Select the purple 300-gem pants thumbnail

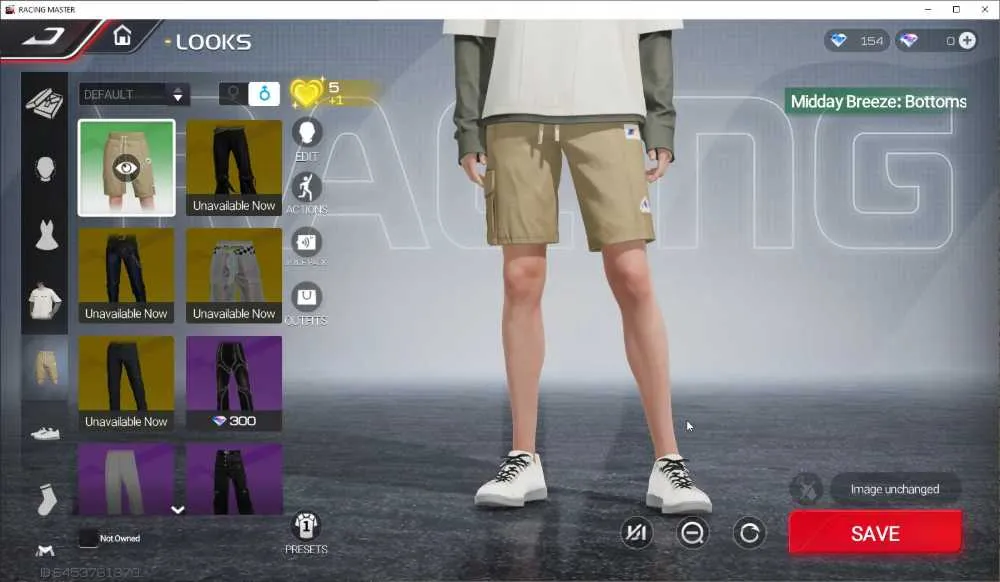point(234,383)
